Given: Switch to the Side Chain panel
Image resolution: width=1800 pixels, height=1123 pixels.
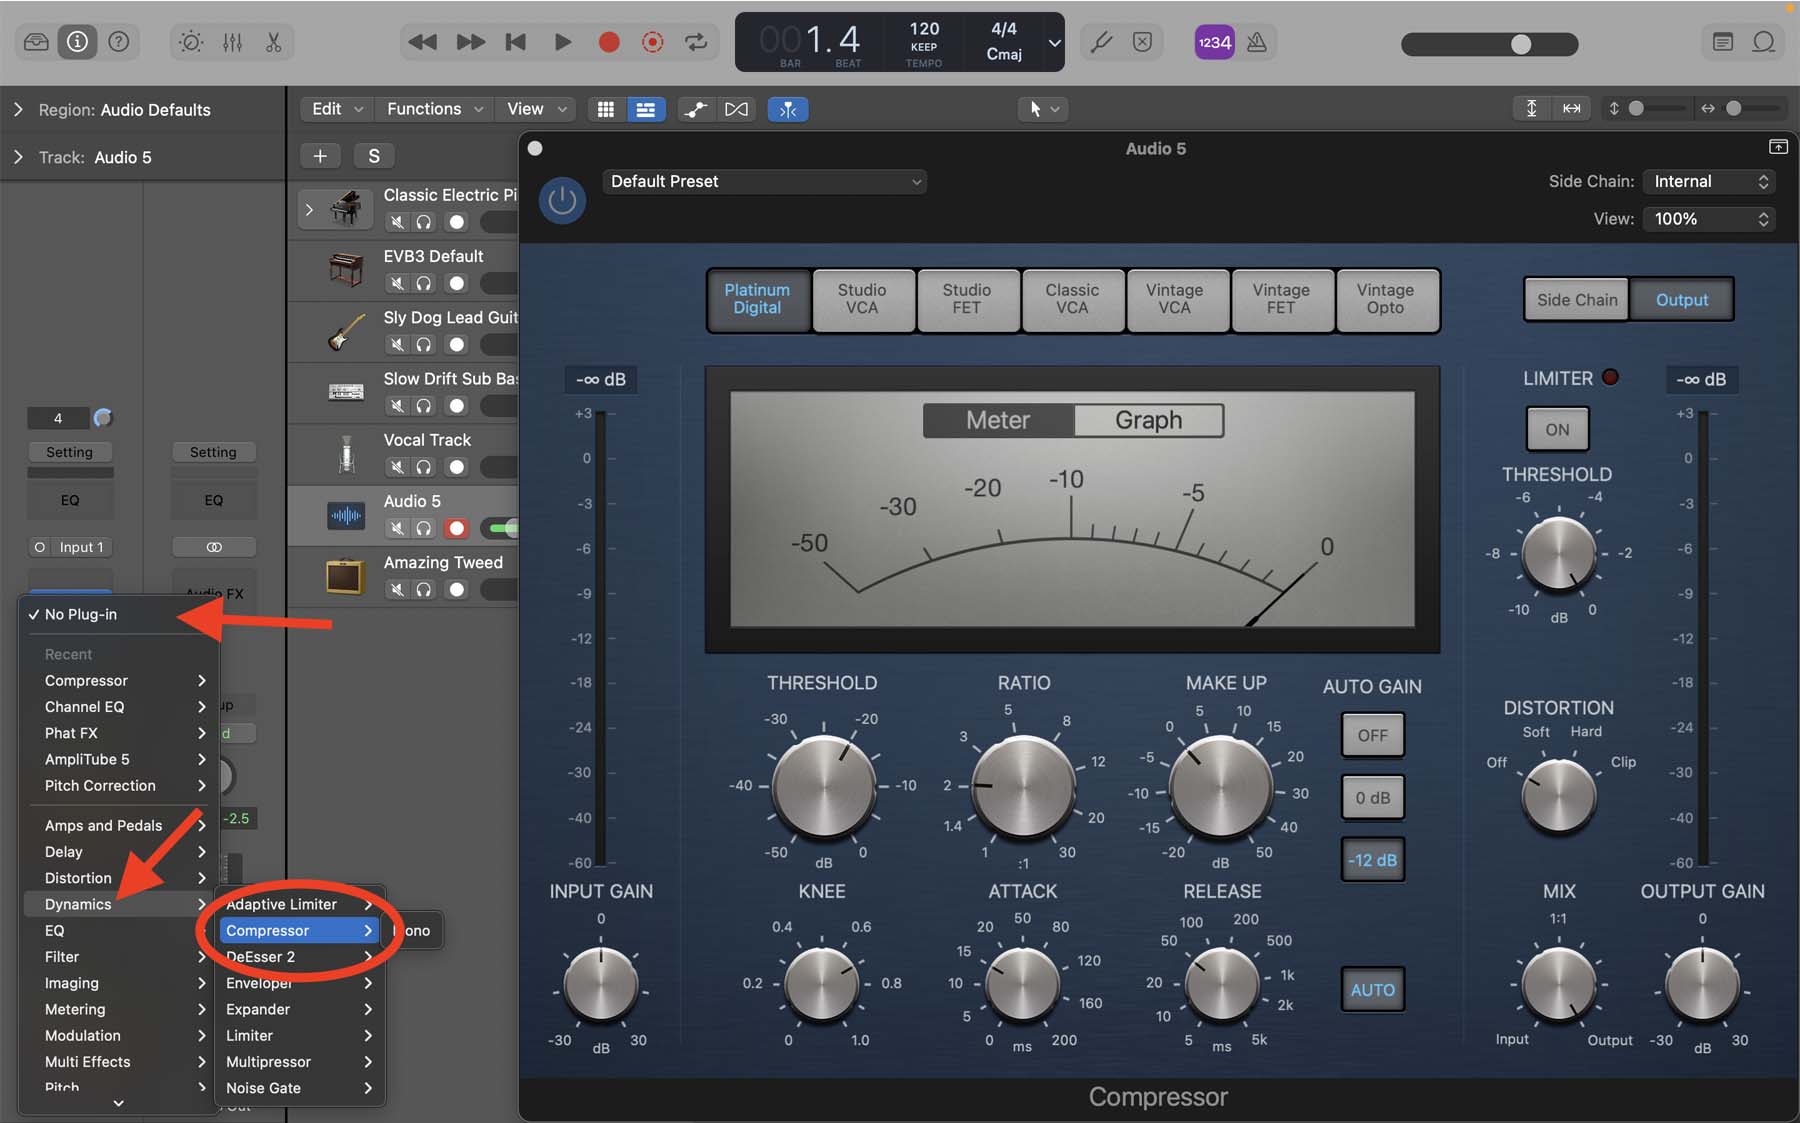Looking at the screenshot, I should 1577,300.
